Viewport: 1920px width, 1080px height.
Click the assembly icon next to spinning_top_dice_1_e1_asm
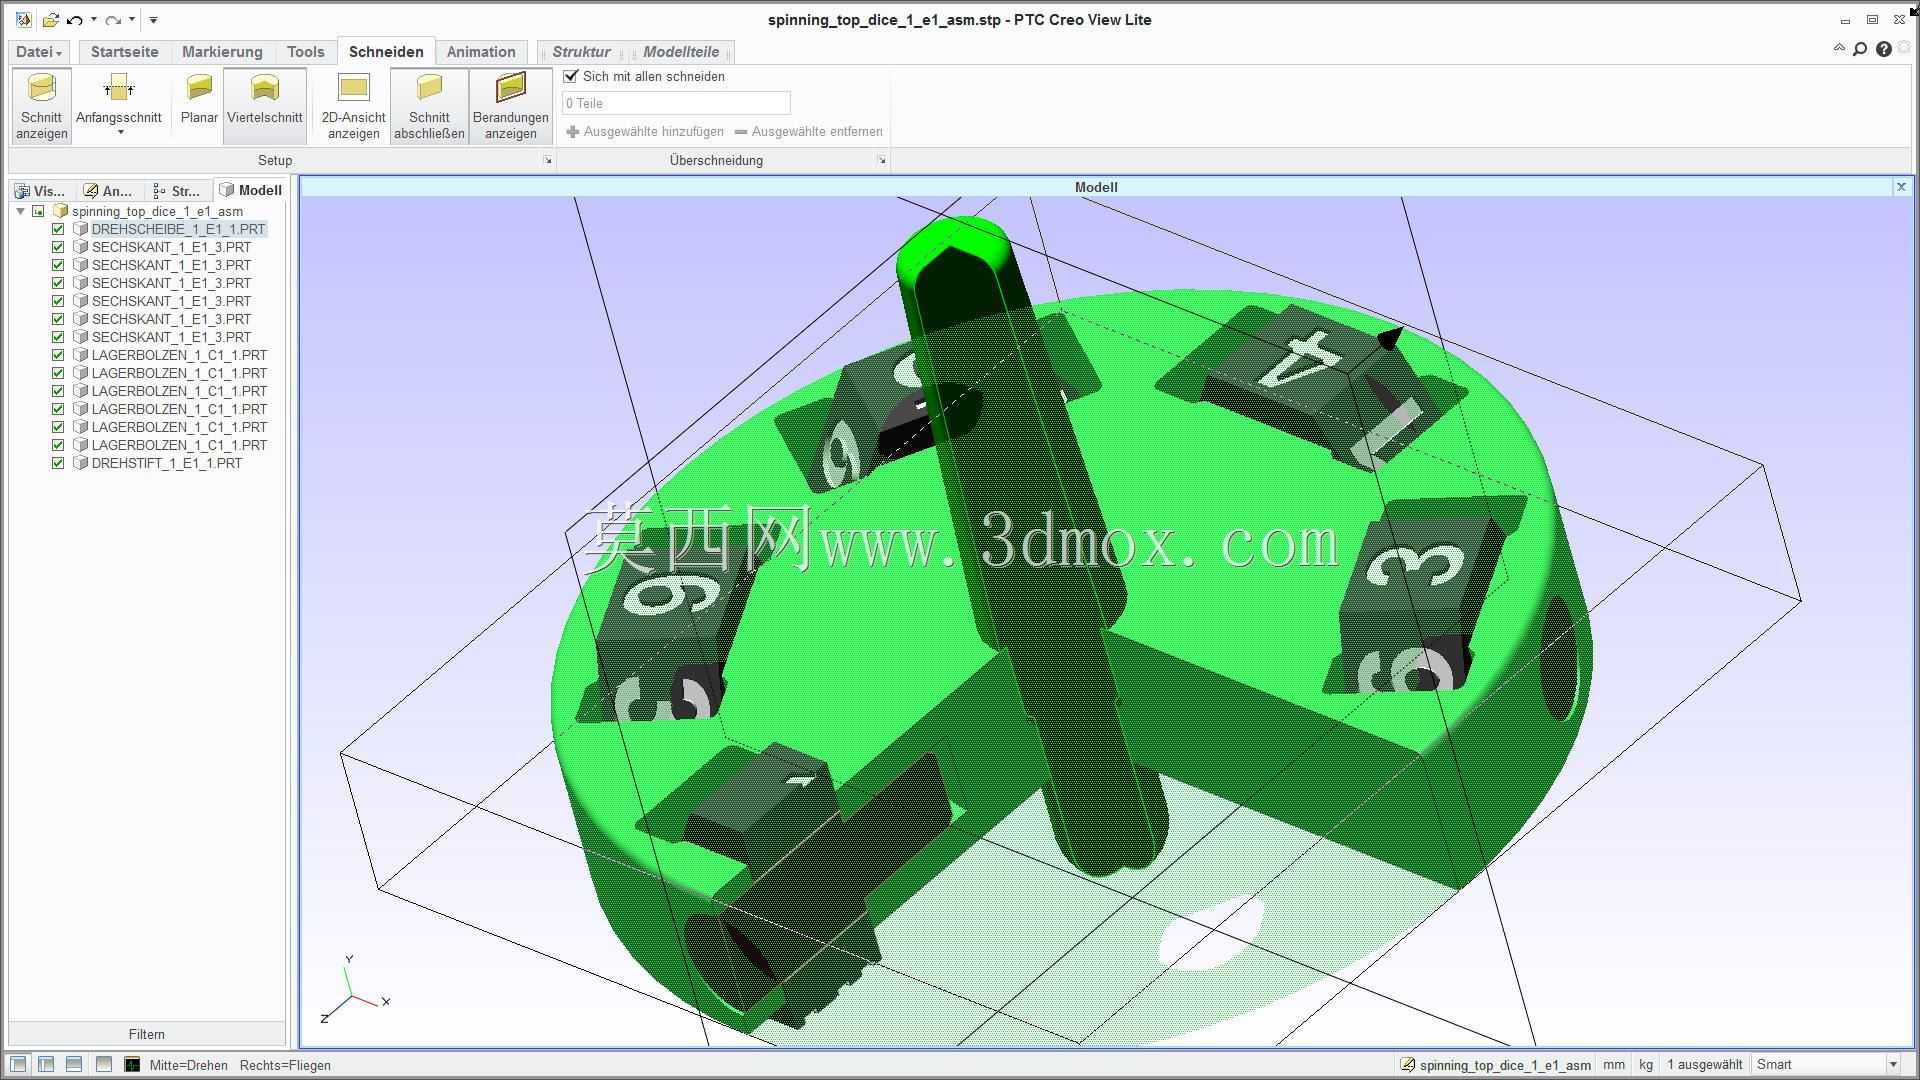(x=60, y=211)
